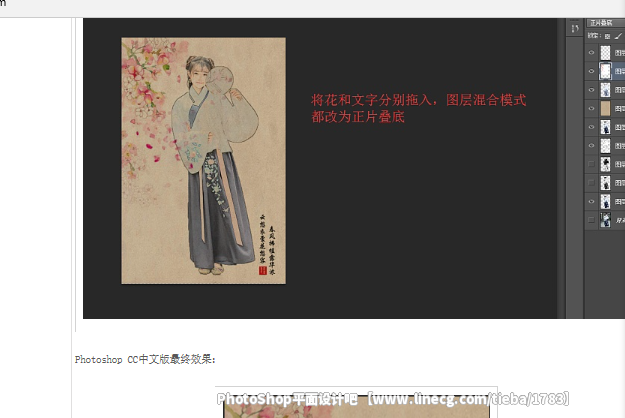The height and width of the screenshot is (418, 625).
Task: Toggle eye icon directly above tan layer
Action: click(x=592, y=90)
